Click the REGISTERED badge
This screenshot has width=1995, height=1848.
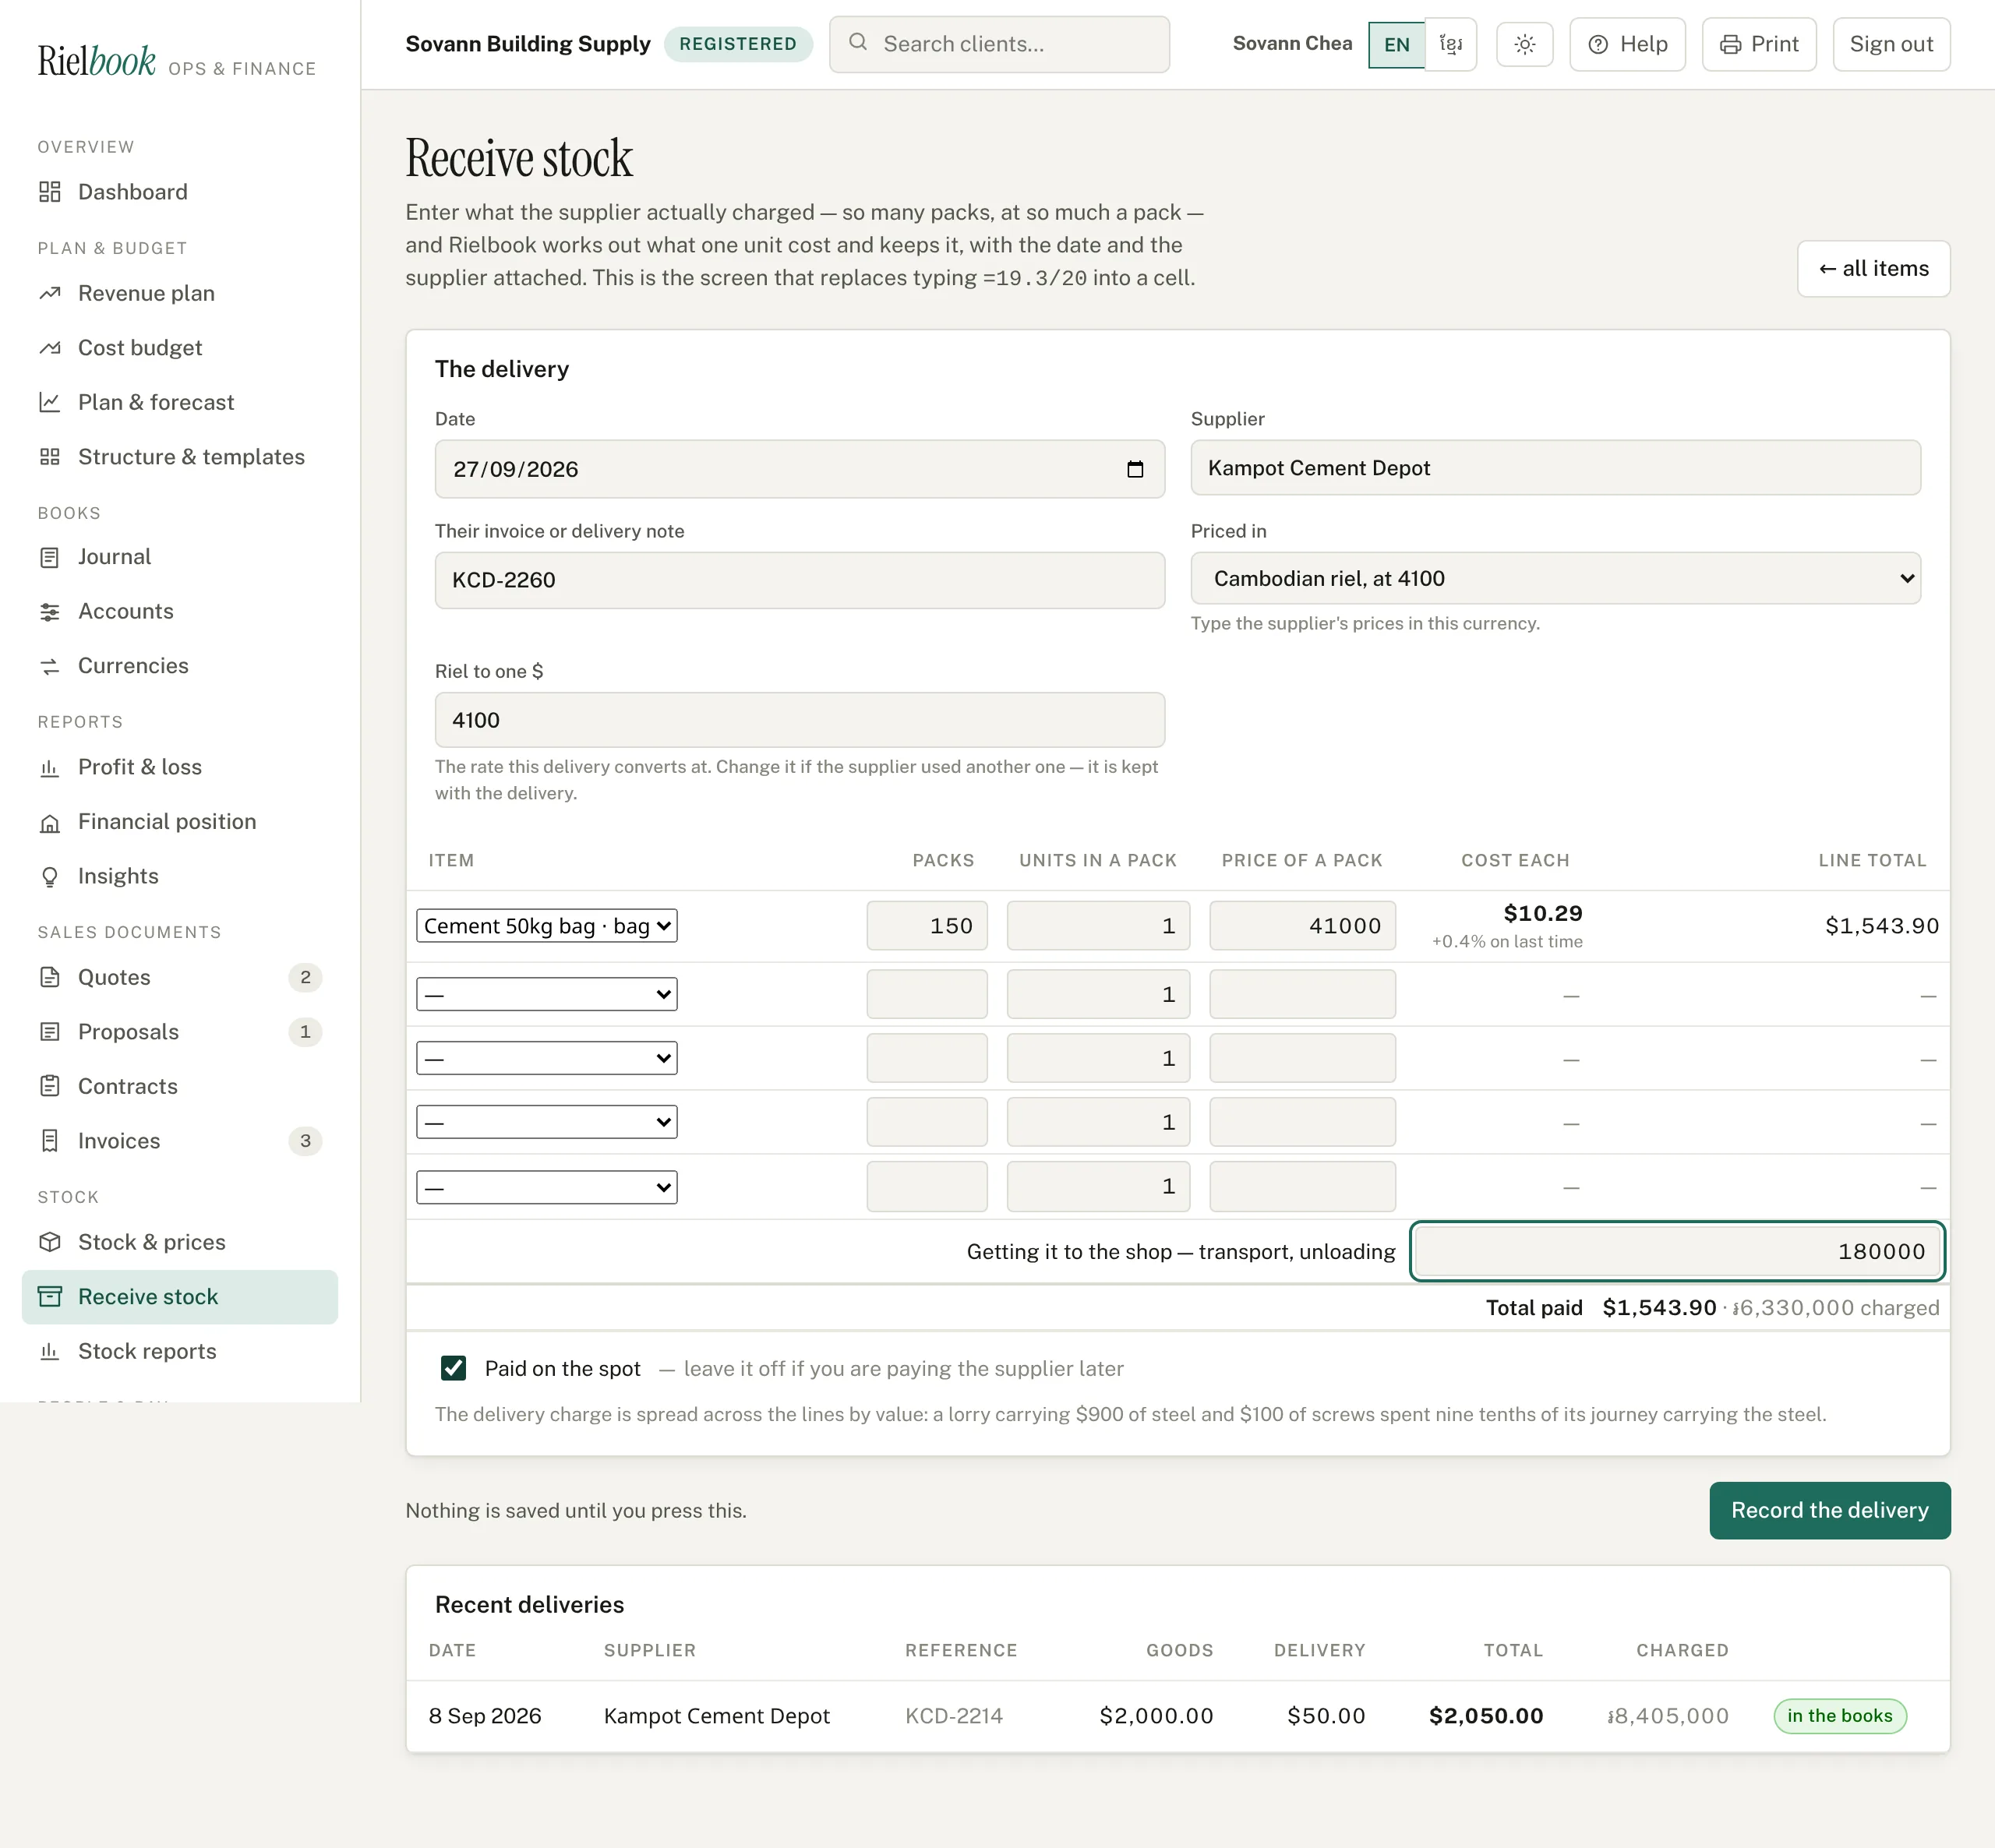click(x=738, y=44)
